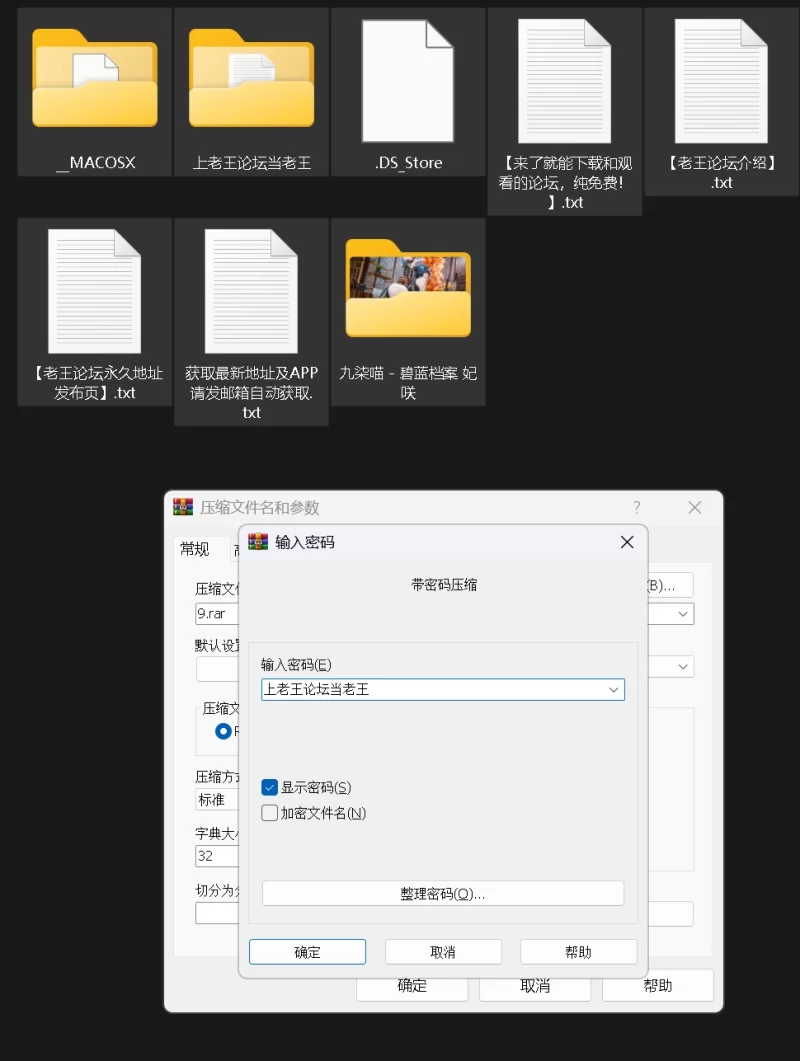Screen dimensions: 800x1061
Task: Expand the archive name dropdown arrow
Action: (684, 614)
